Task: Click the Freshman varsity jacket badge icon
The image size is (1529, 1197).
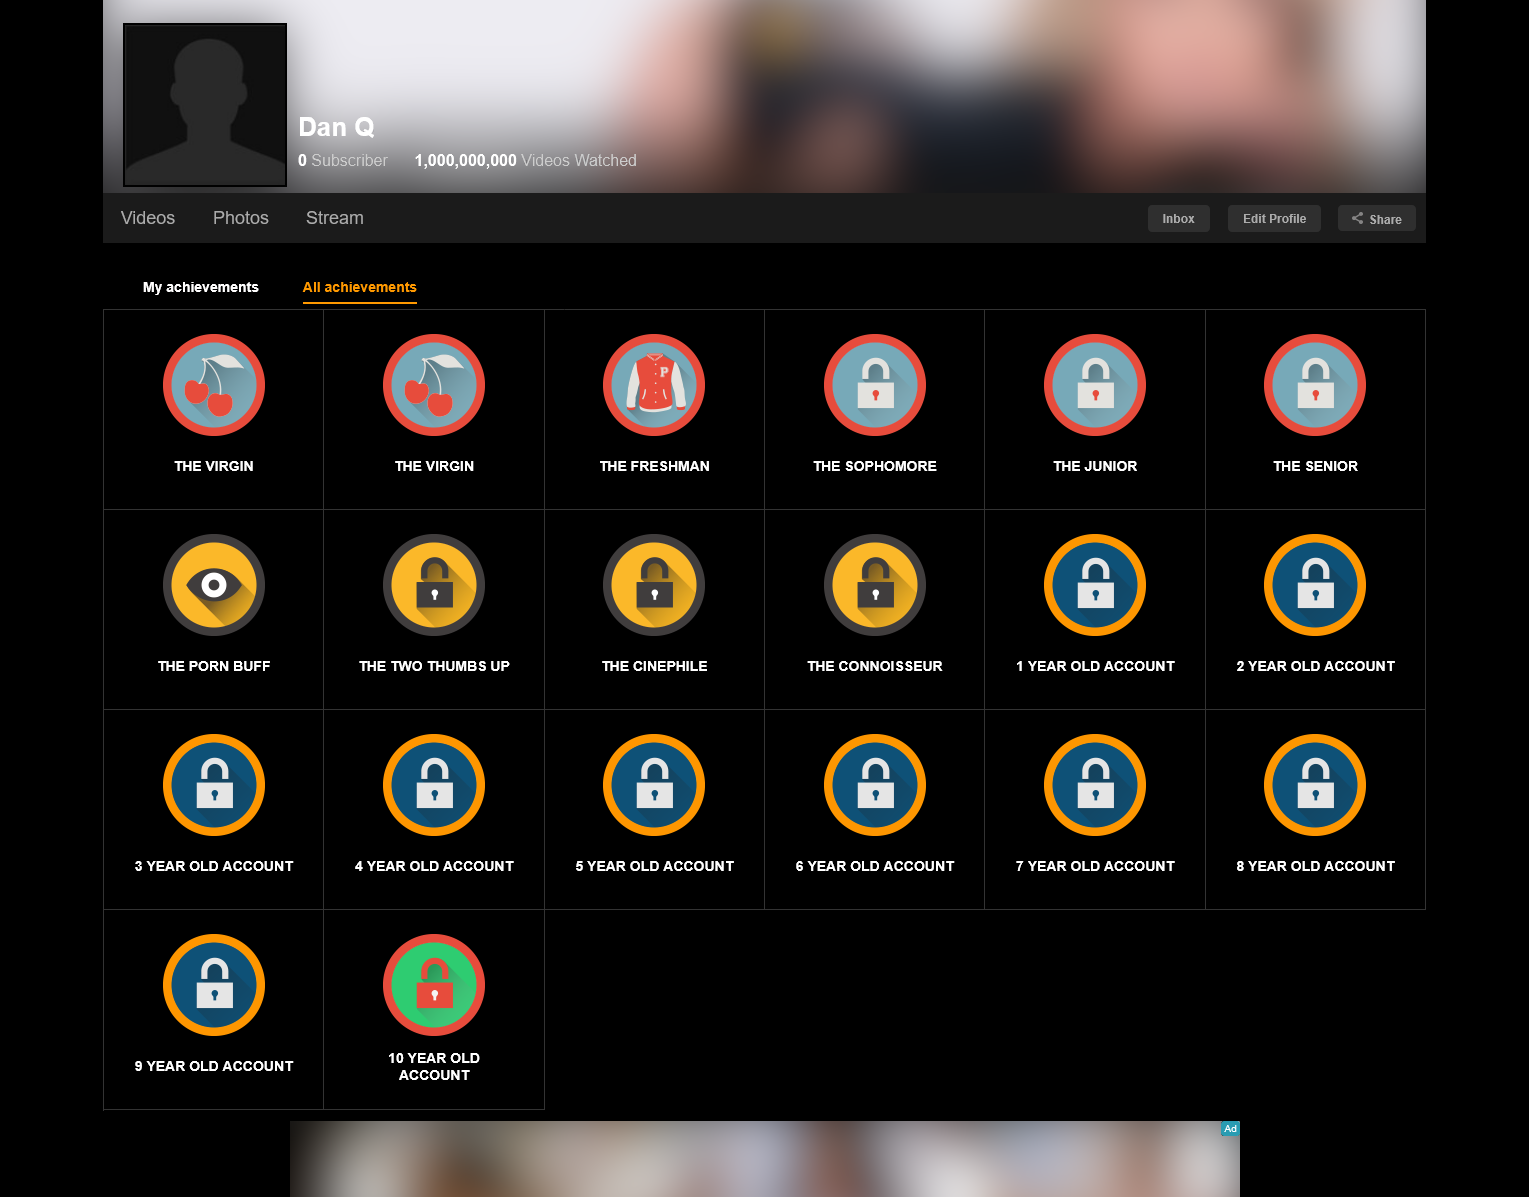Action: (x=654, y=385)
